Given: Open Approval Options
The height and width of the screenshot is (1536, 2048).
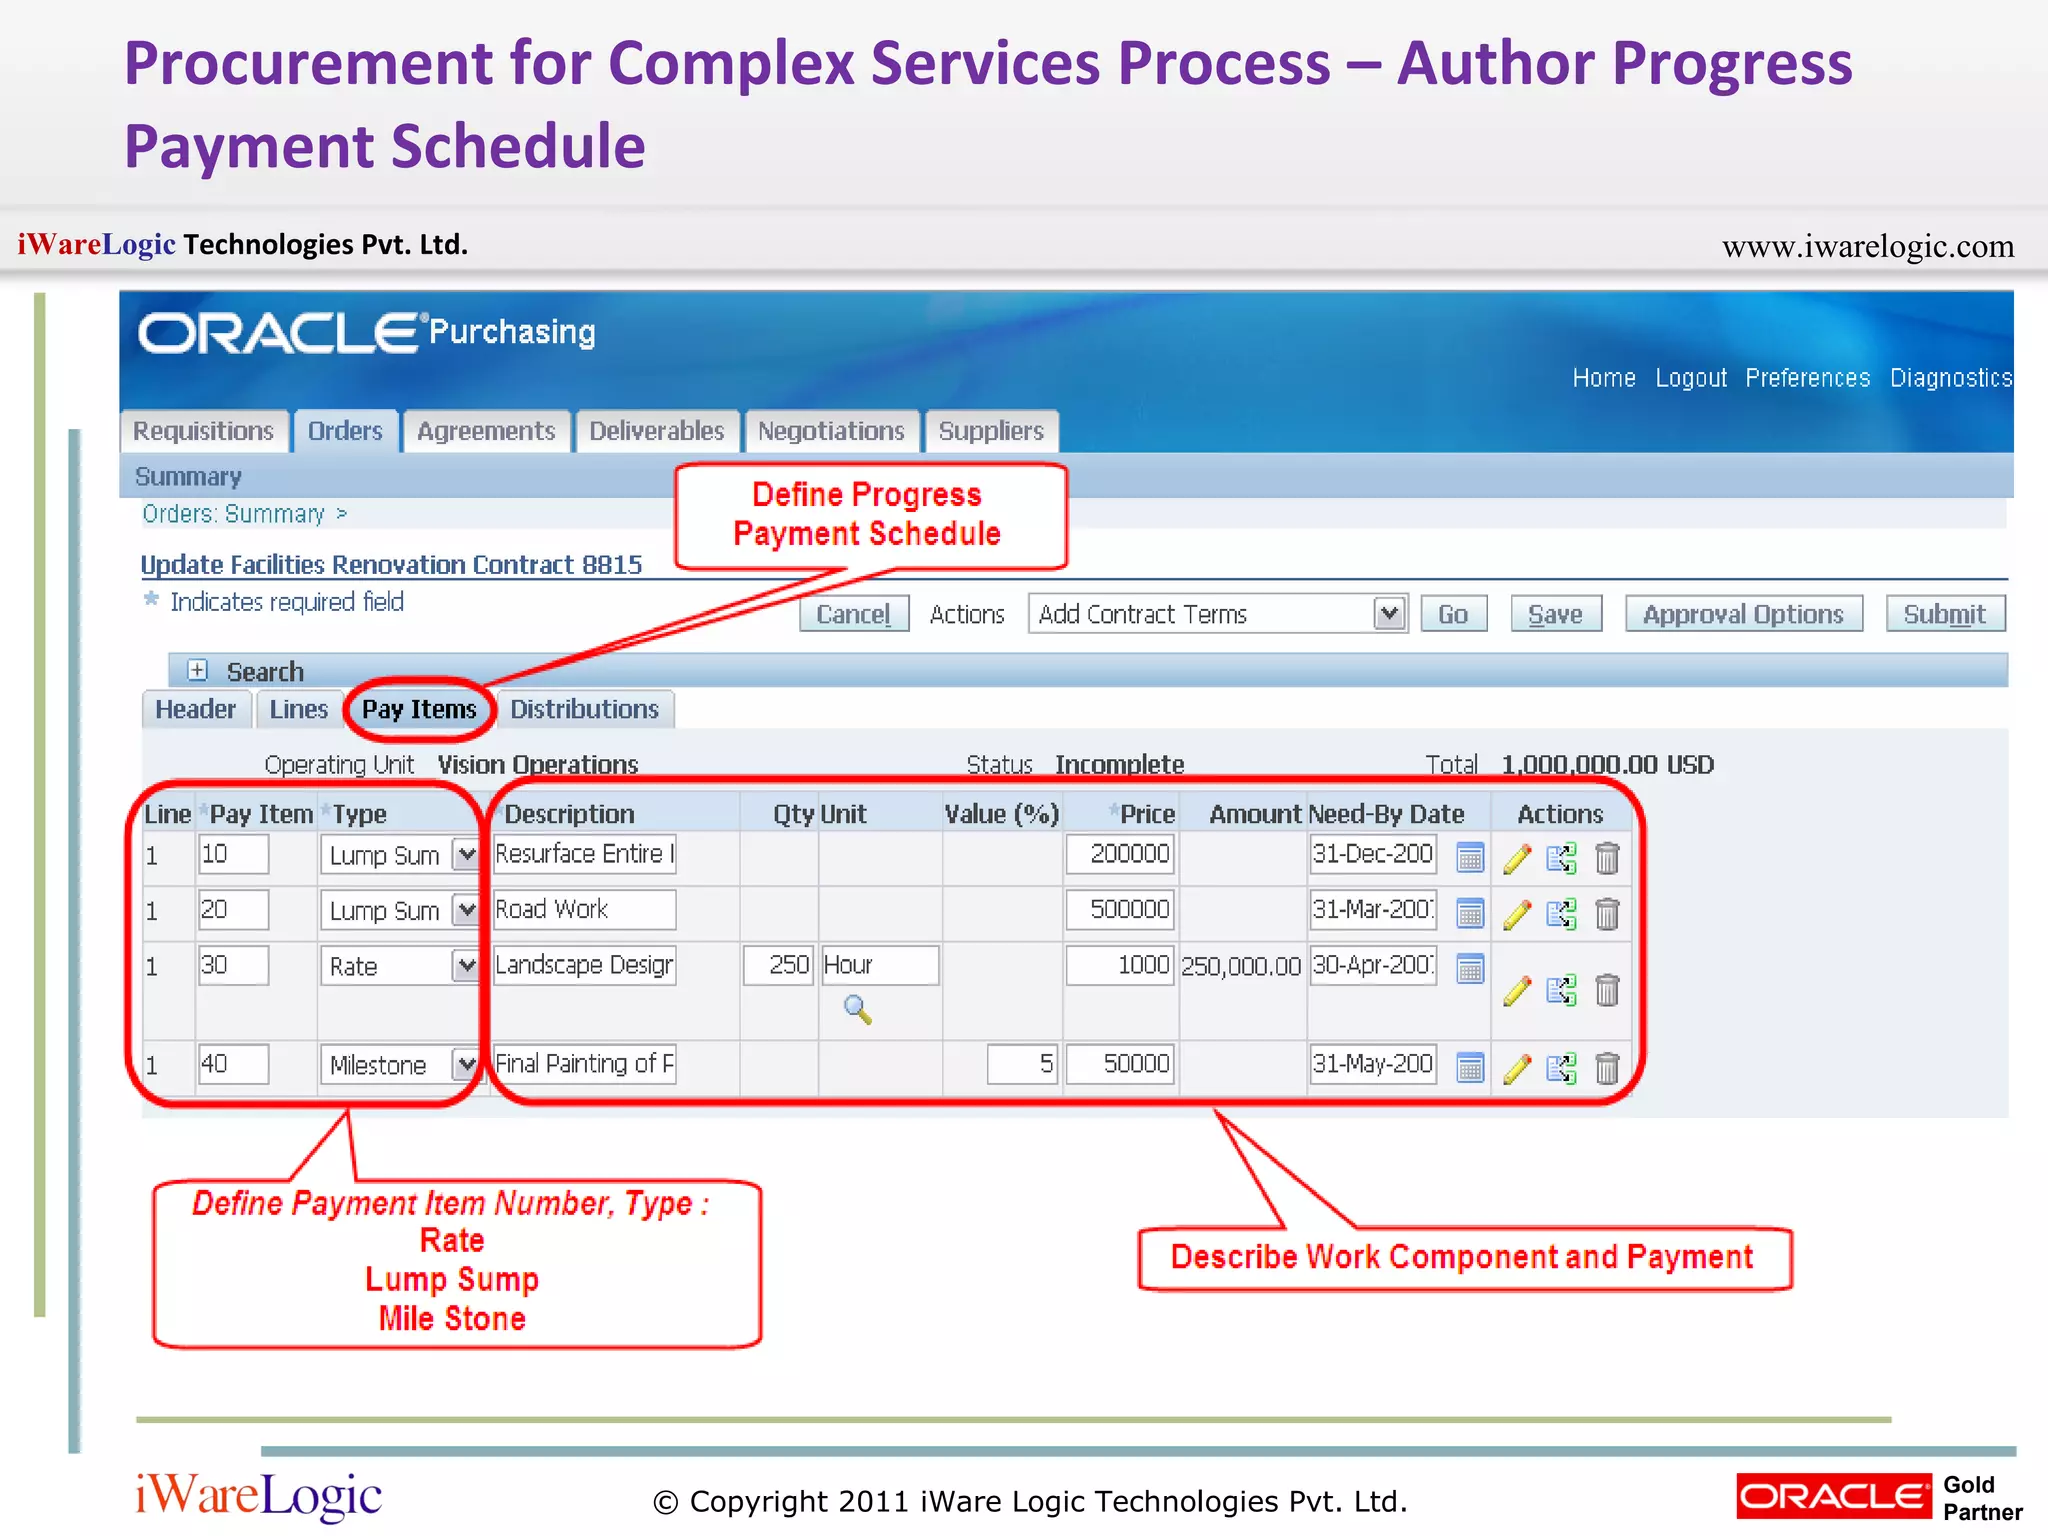Looking at the screenshot, I should (x=1744, y=614).
